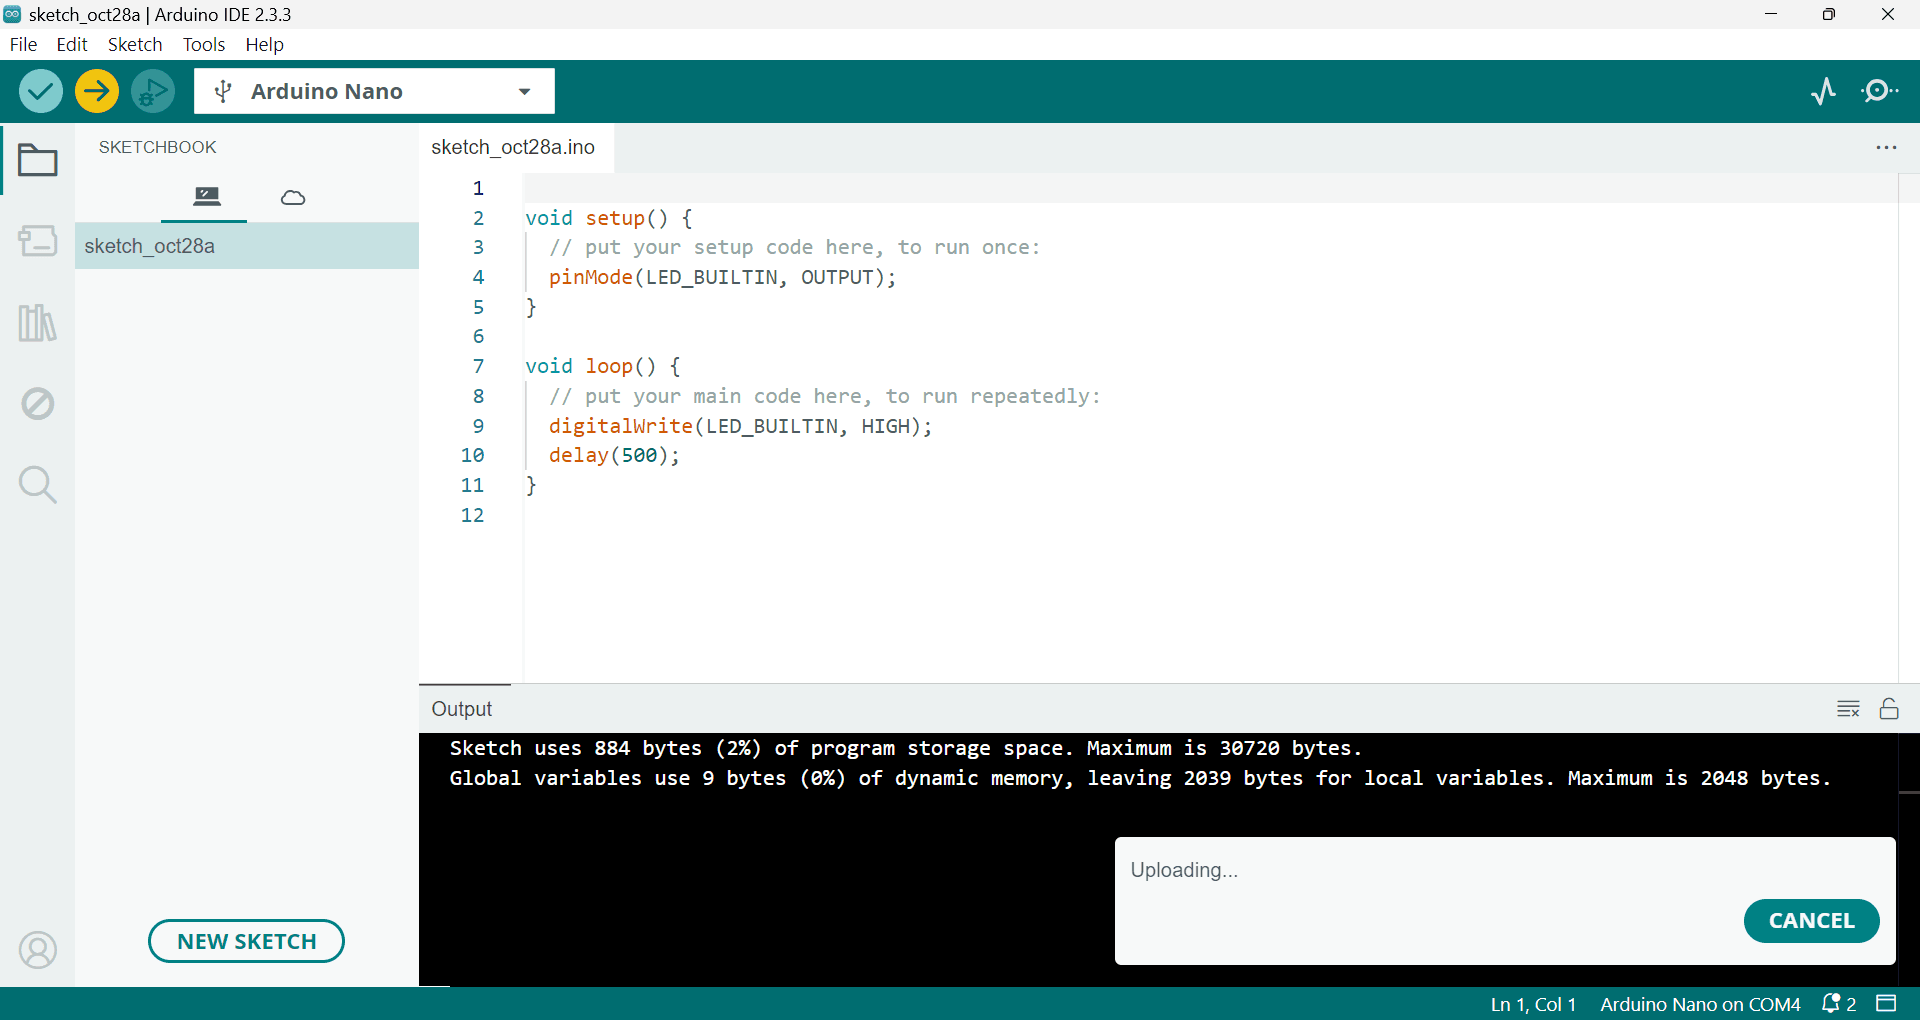Viewport: 1920px width, 1020px height.
Task: Open the Boards Manager sidebar panel
Action: point(38,241)
